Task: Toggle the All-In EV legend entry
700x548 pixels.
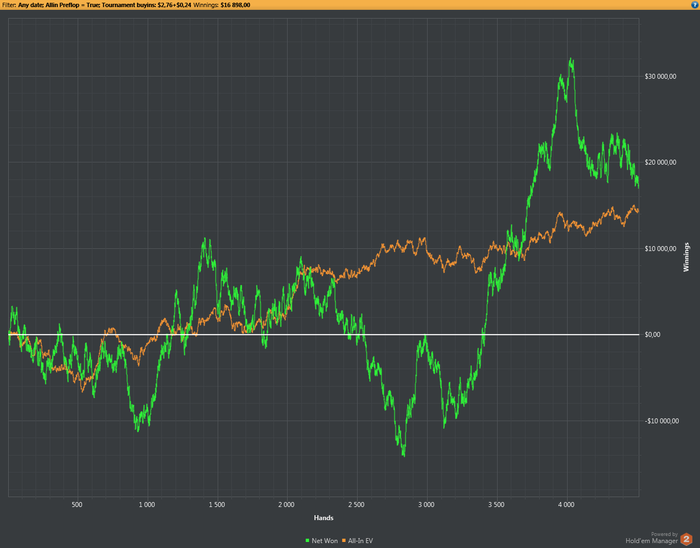Action: click(357, 540)
